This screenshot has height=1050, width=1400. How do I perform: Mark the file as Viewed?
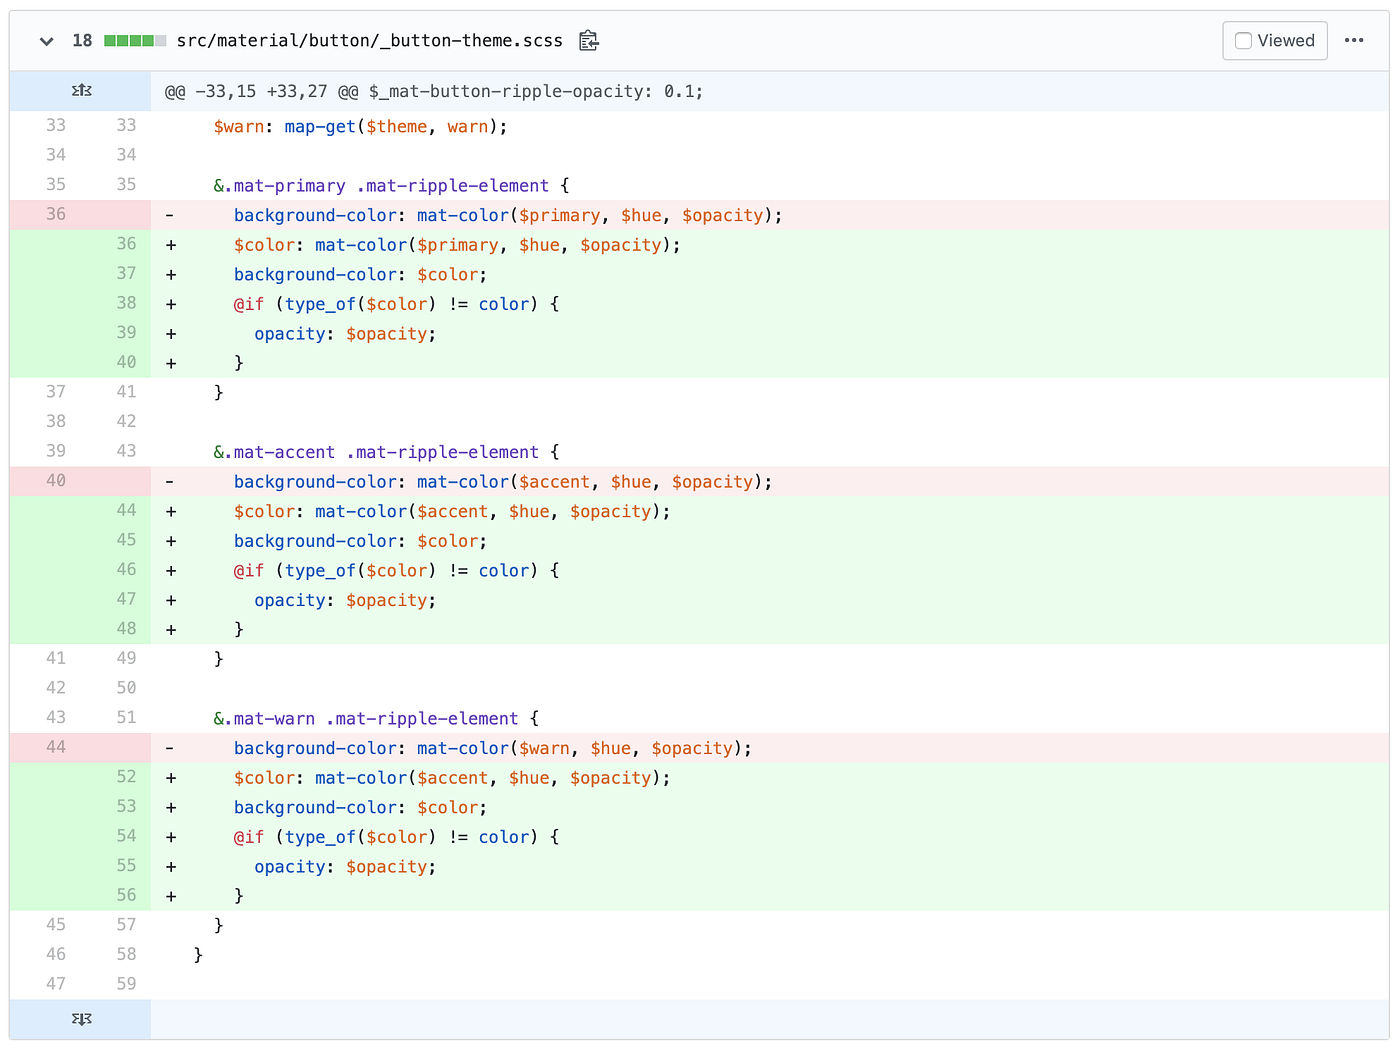pos(1275,41)
